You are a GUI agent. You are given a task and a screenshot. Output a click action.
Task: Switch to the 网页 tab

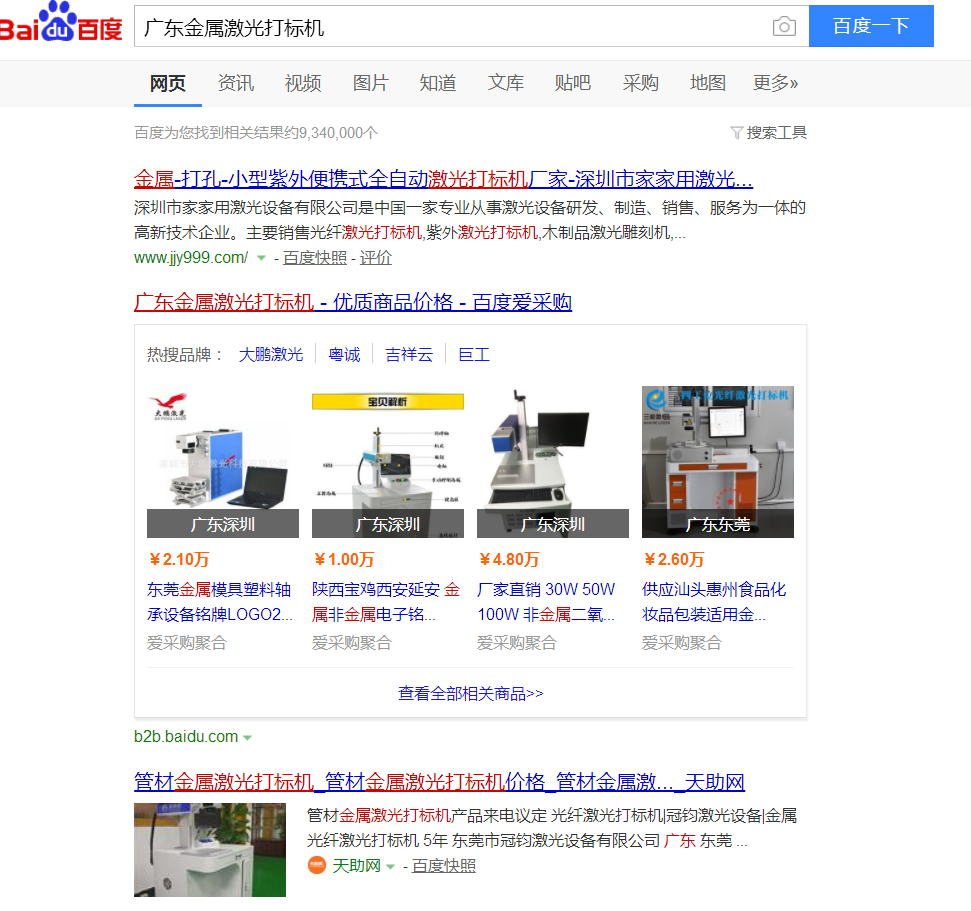(168, 83)
